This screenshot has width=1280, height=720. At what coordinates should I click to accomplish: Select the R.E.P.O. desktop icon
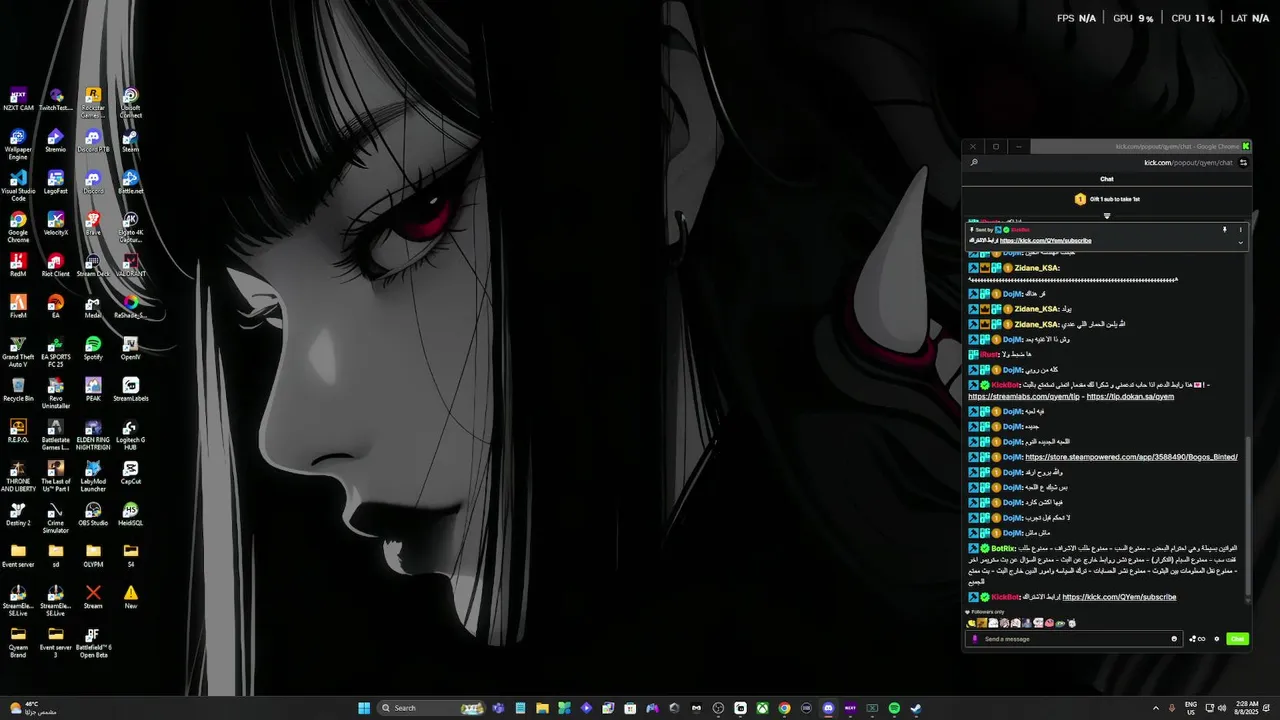point(18,431)
